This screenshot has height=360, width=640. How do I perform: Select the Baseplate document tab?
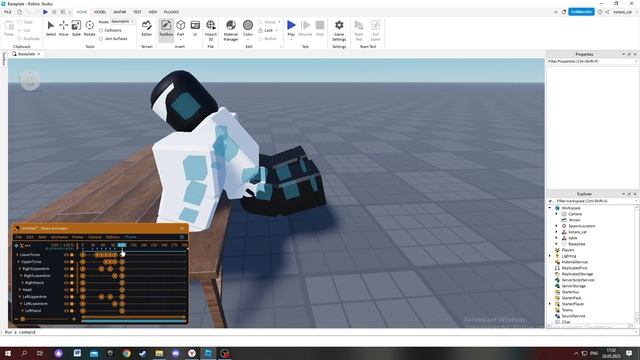tap(26, 54)
